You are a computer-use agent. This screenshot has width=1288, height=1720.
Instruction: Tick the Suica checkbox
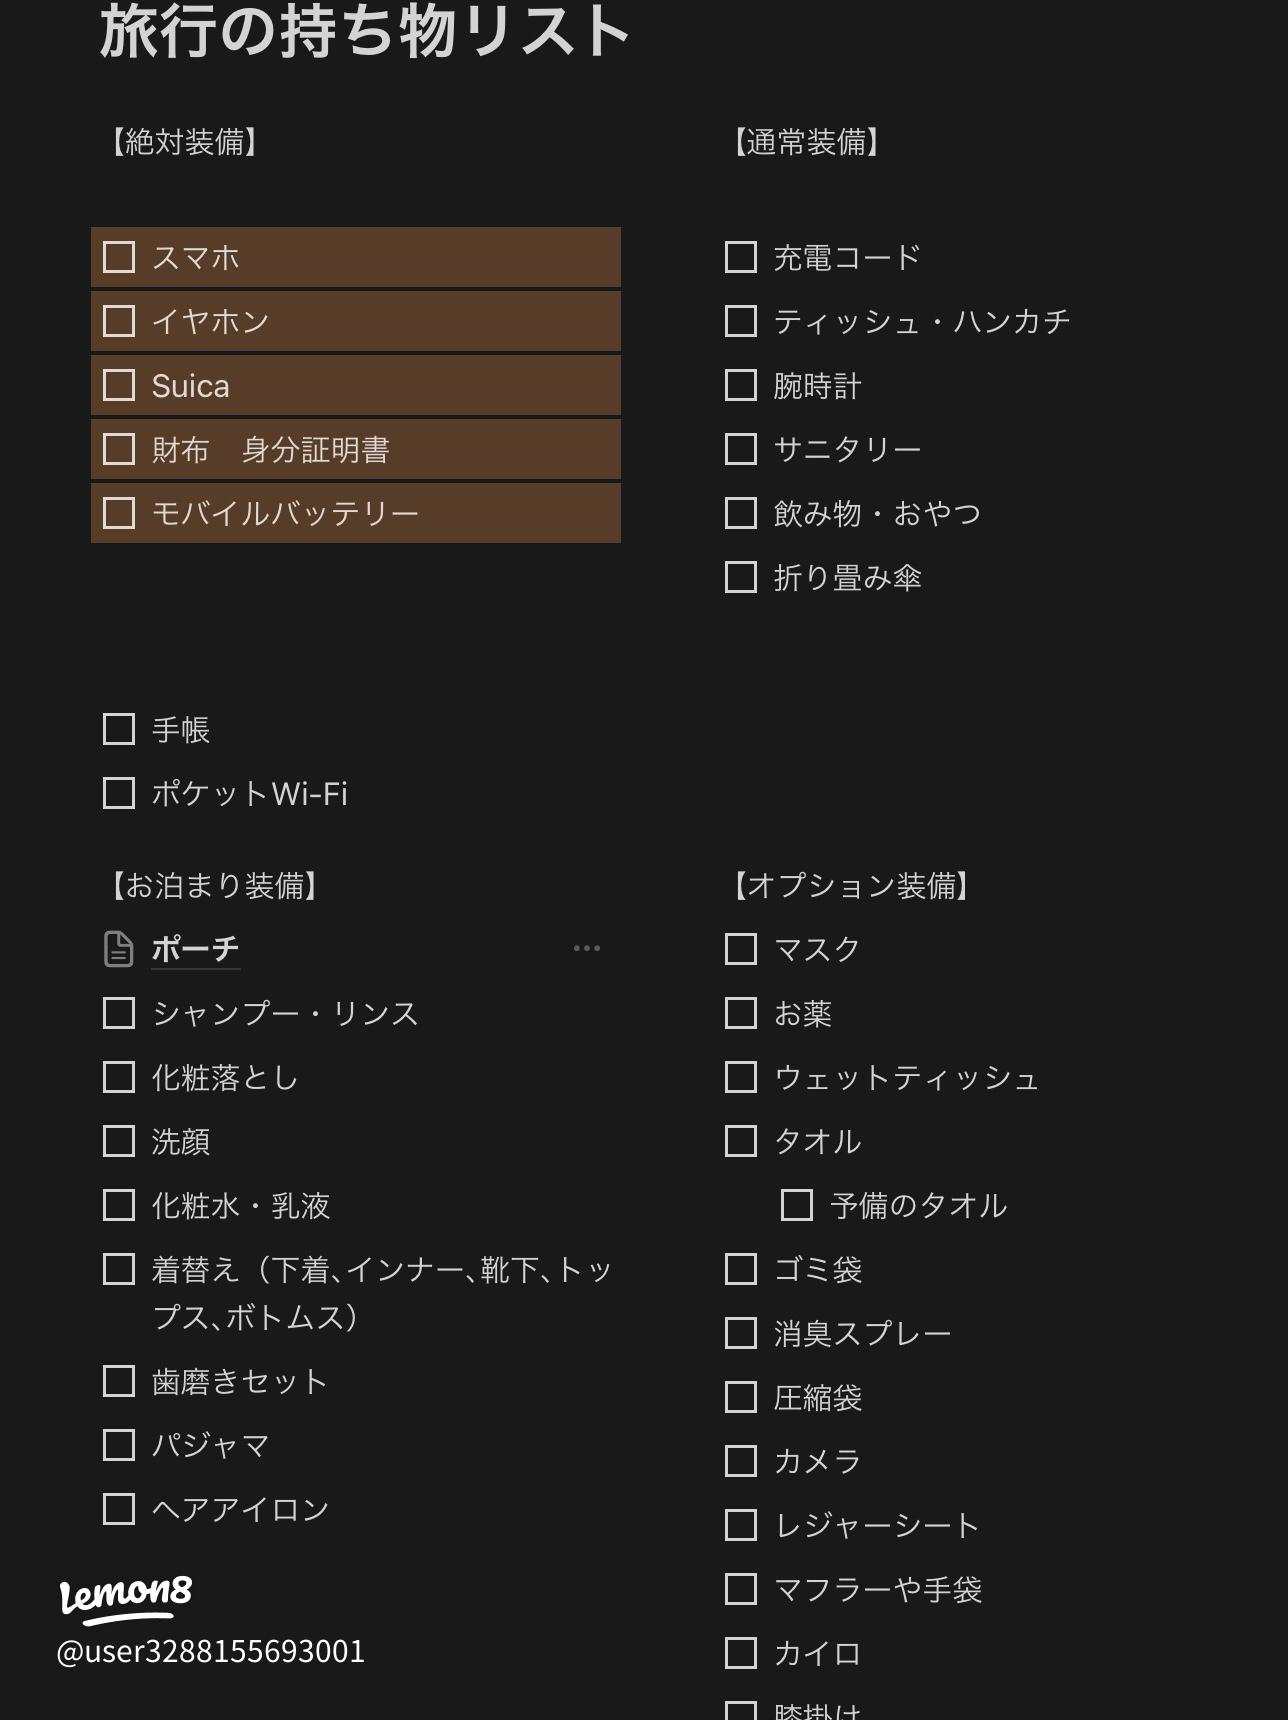(x=119, y=385)
